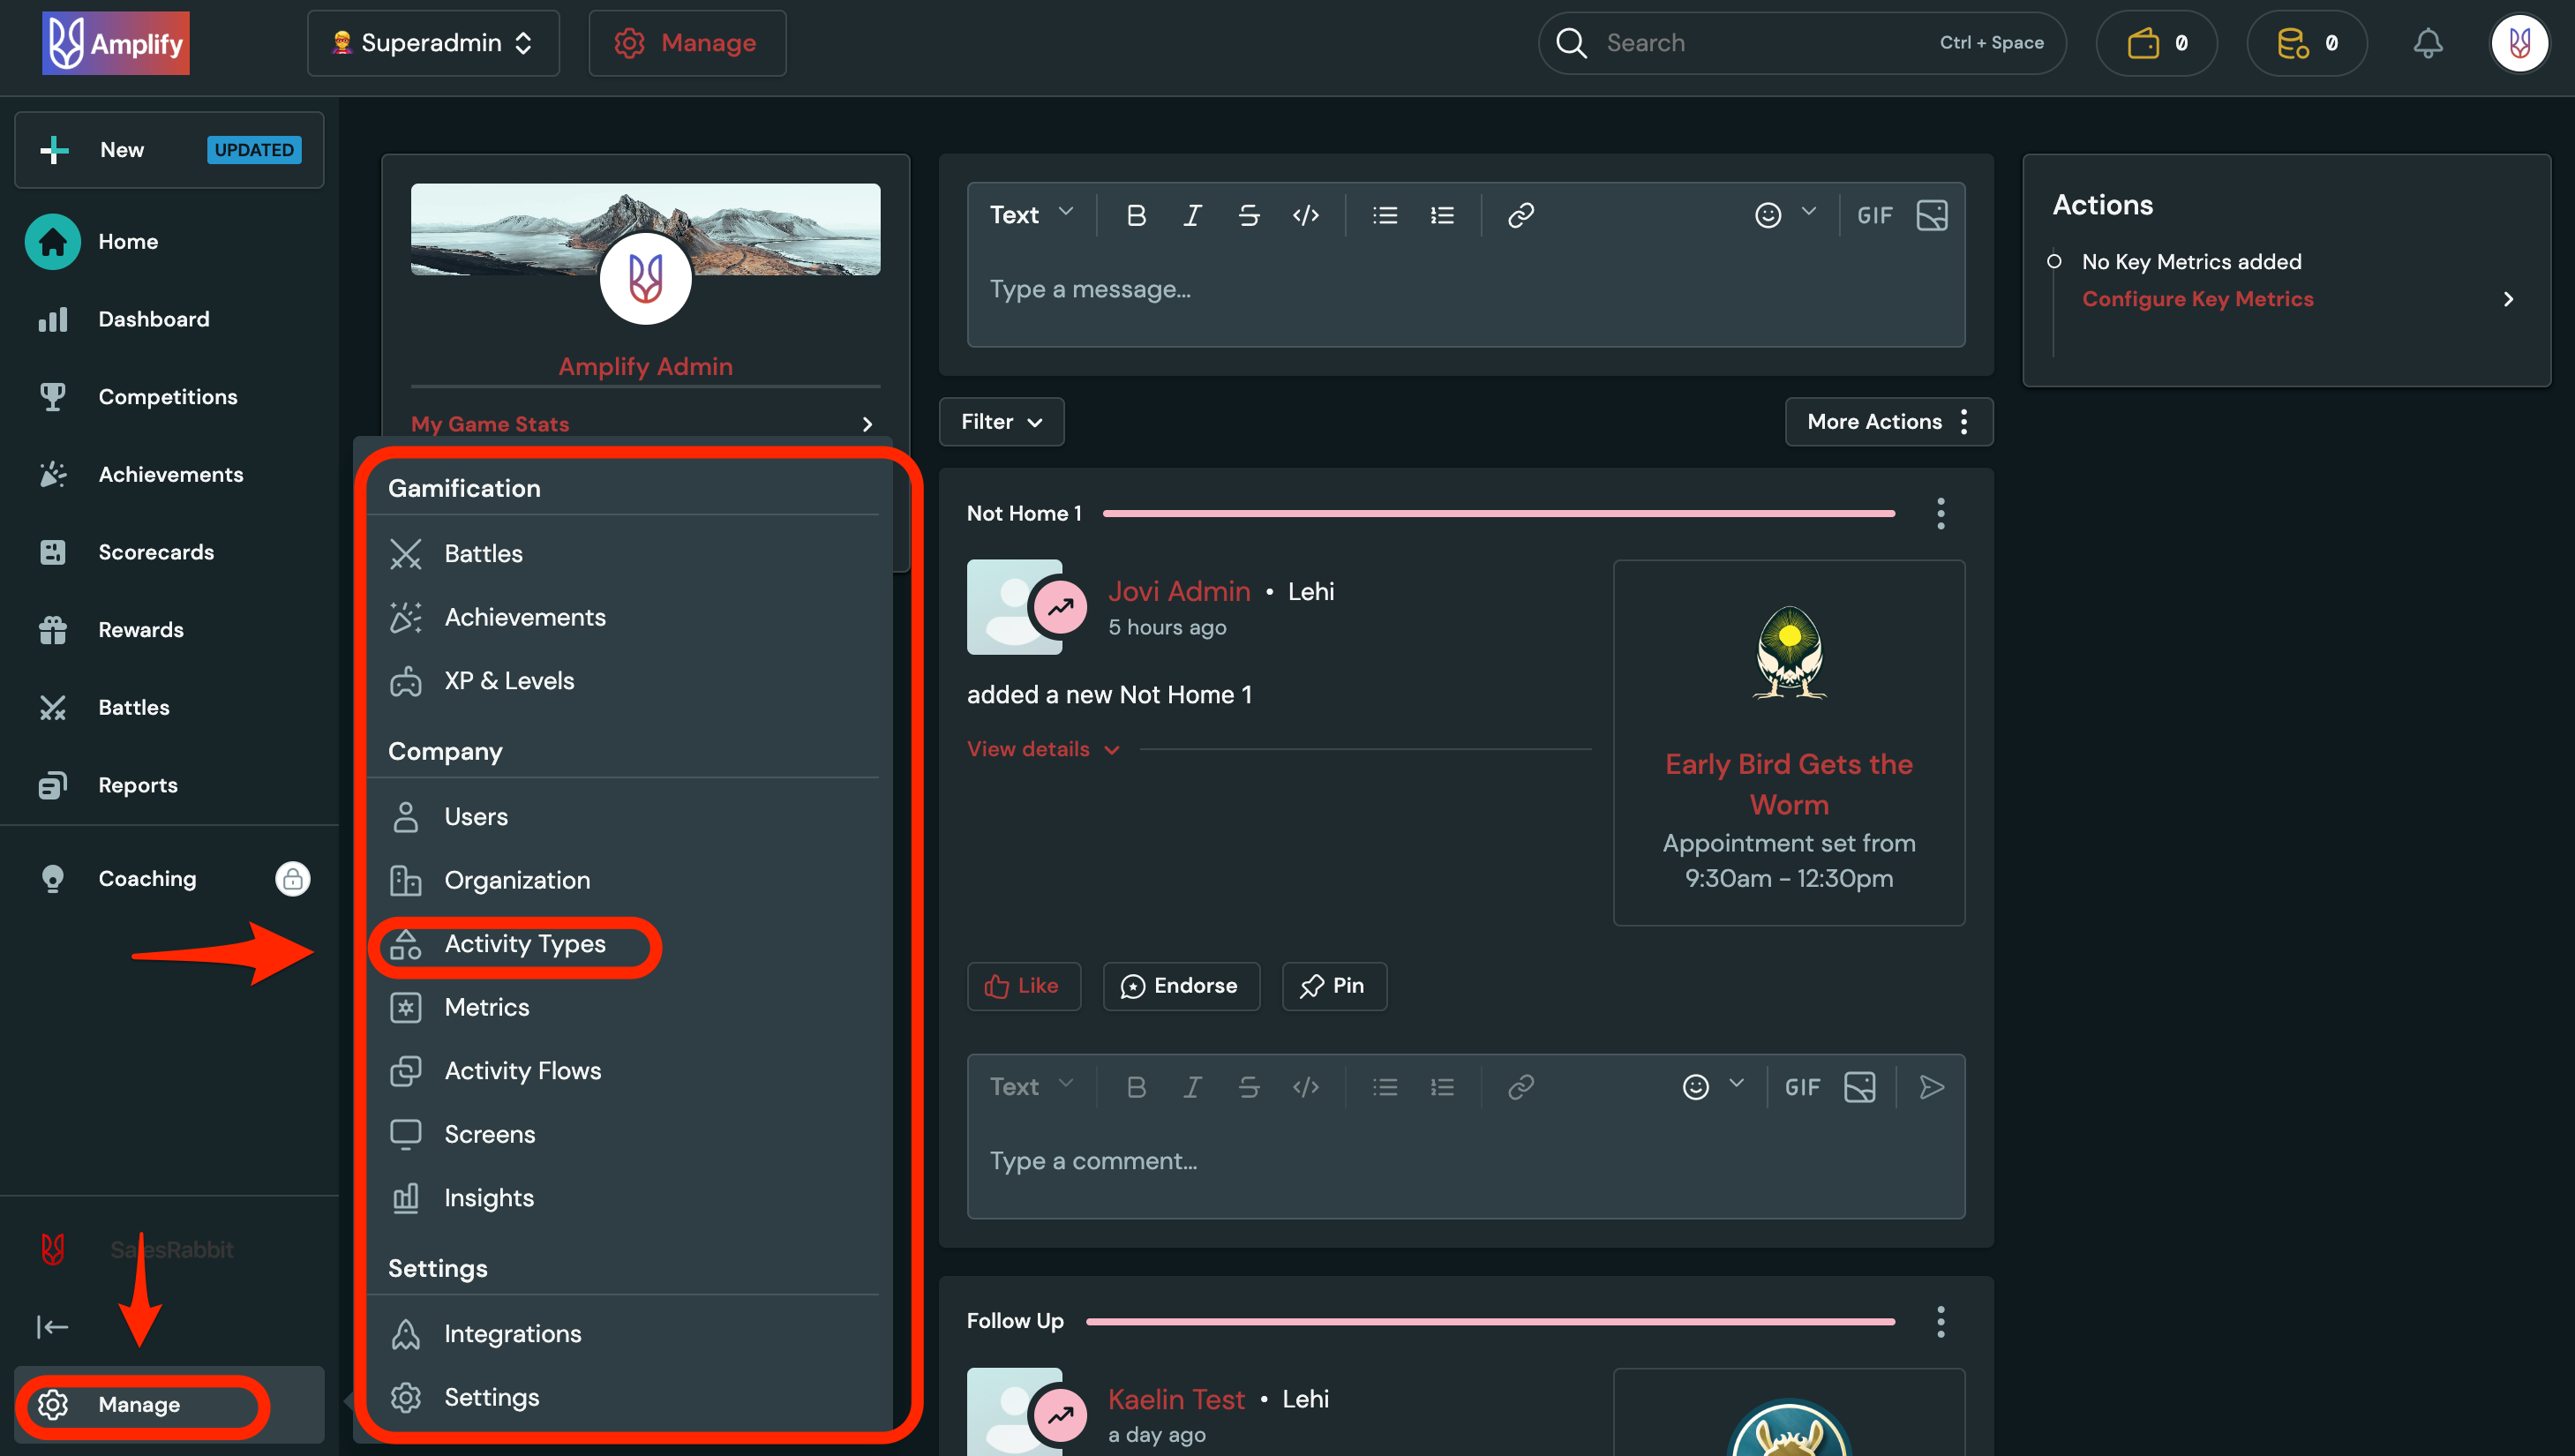Select the bold formatting icon
Image resolution: width=2575 pixels, height=1456 pixels.
coord(1136,214)
